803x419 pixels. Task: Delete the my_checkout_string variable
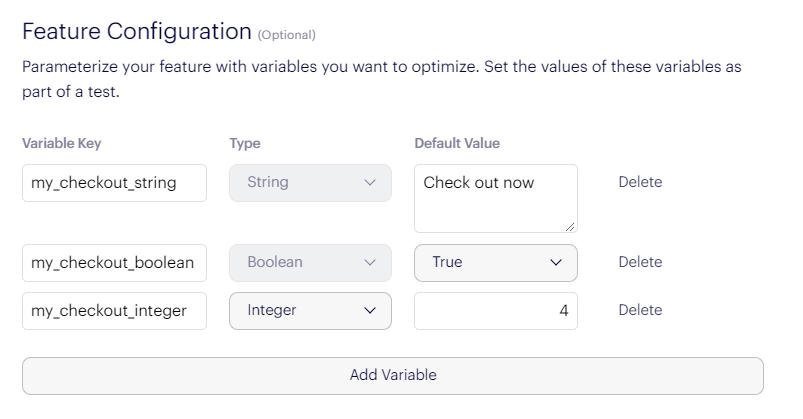click(640, 182)
